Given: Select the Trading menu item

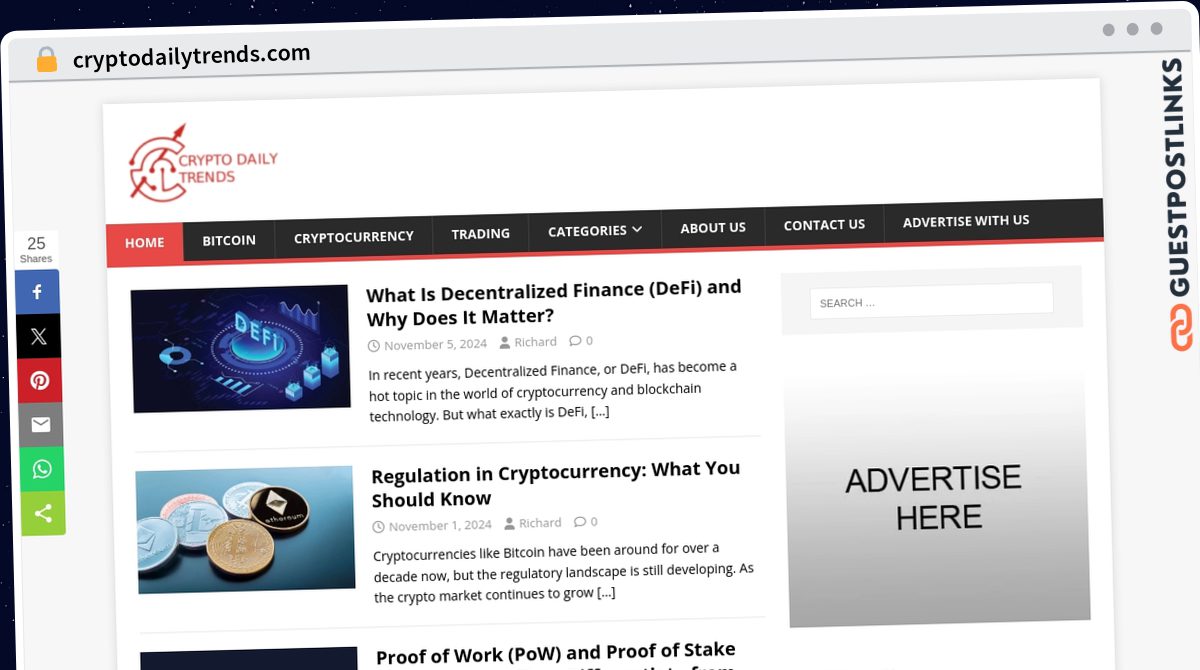Looking at the screenshot, I should point(481,233).
